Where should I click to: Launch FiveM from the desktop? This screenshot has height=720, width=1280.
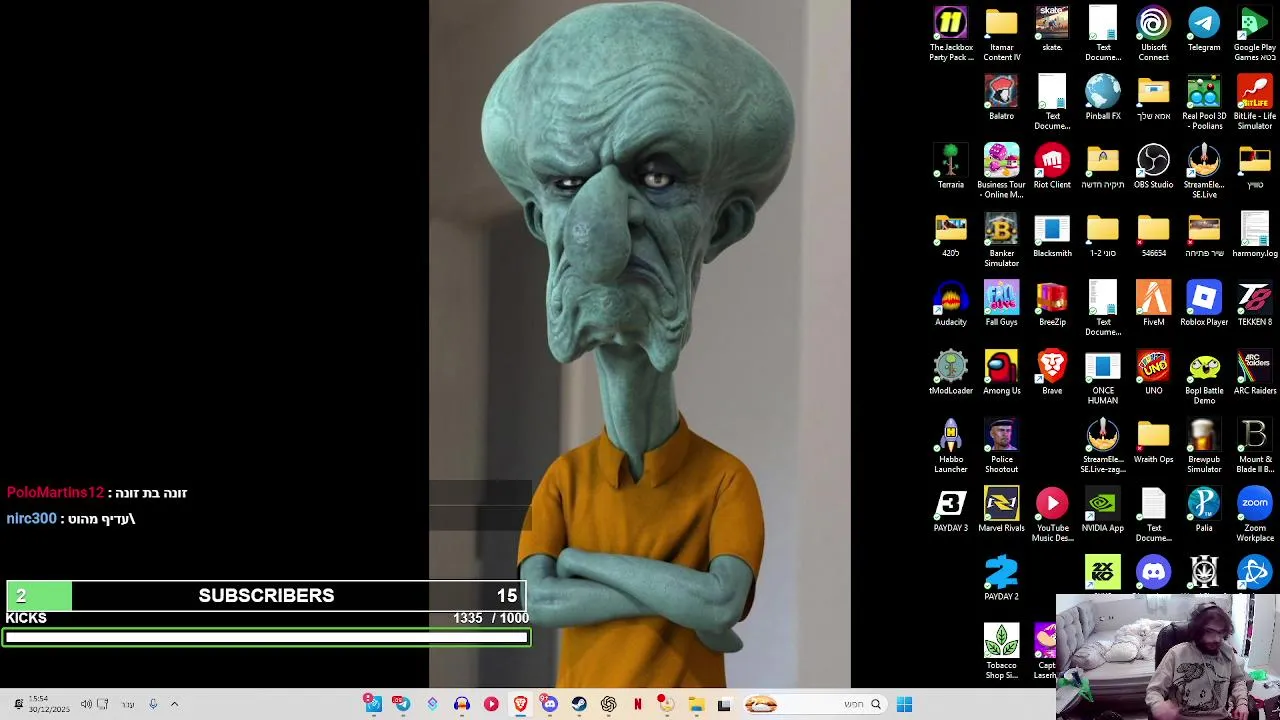[x=1153, y=304]
